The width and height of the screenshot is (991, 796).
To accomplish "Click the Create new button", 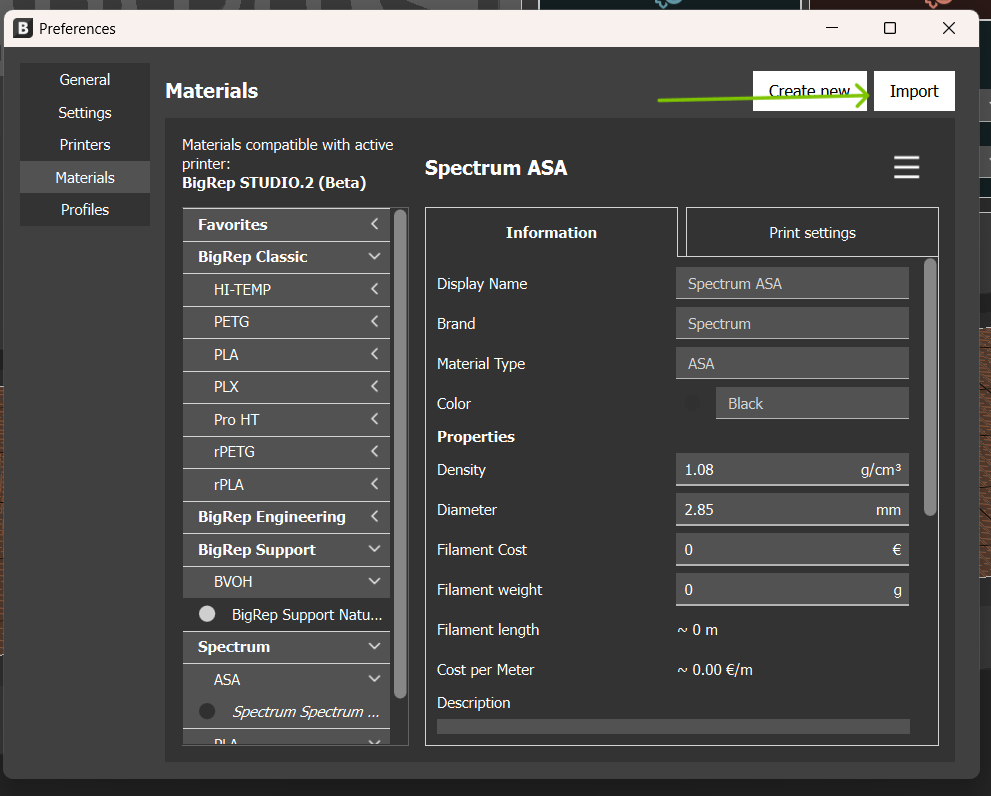I will (810, 91).
